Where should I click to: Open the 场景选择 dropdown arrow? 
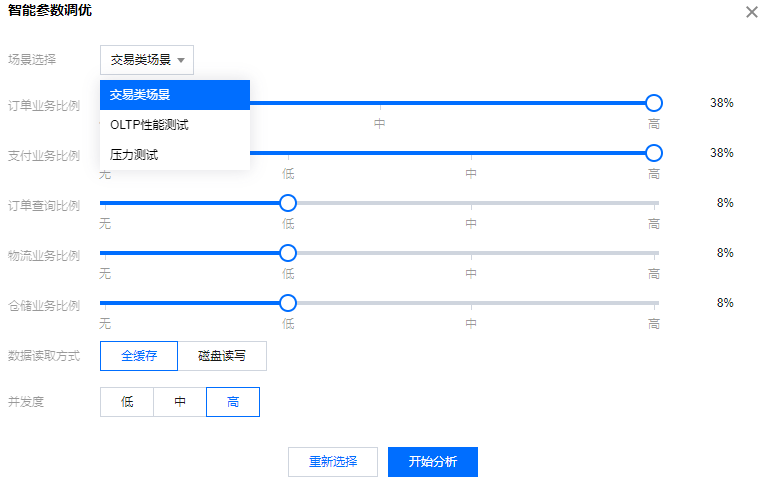point(181,60)
